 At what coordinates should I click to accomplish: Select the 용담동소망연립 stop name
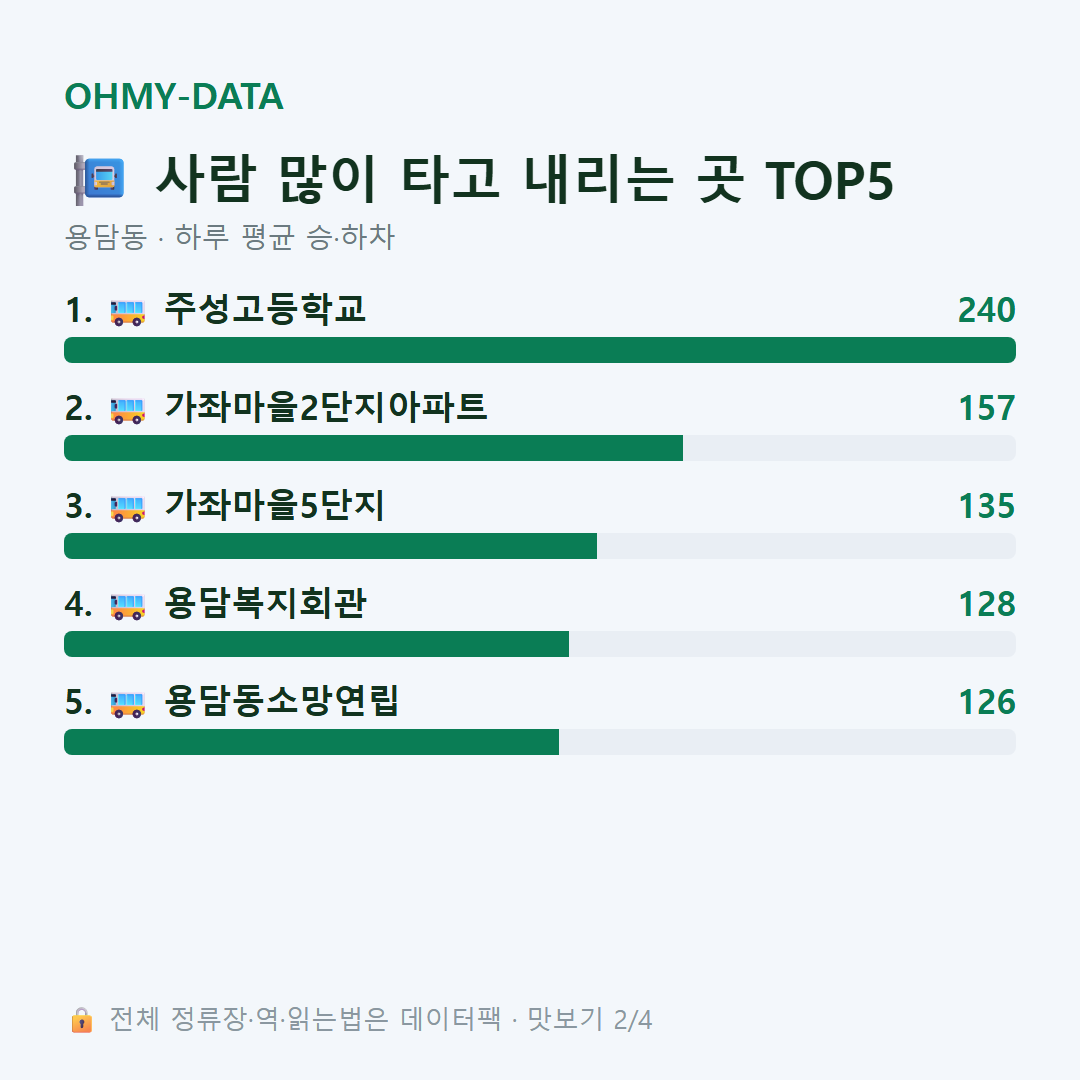pos(281,701)
